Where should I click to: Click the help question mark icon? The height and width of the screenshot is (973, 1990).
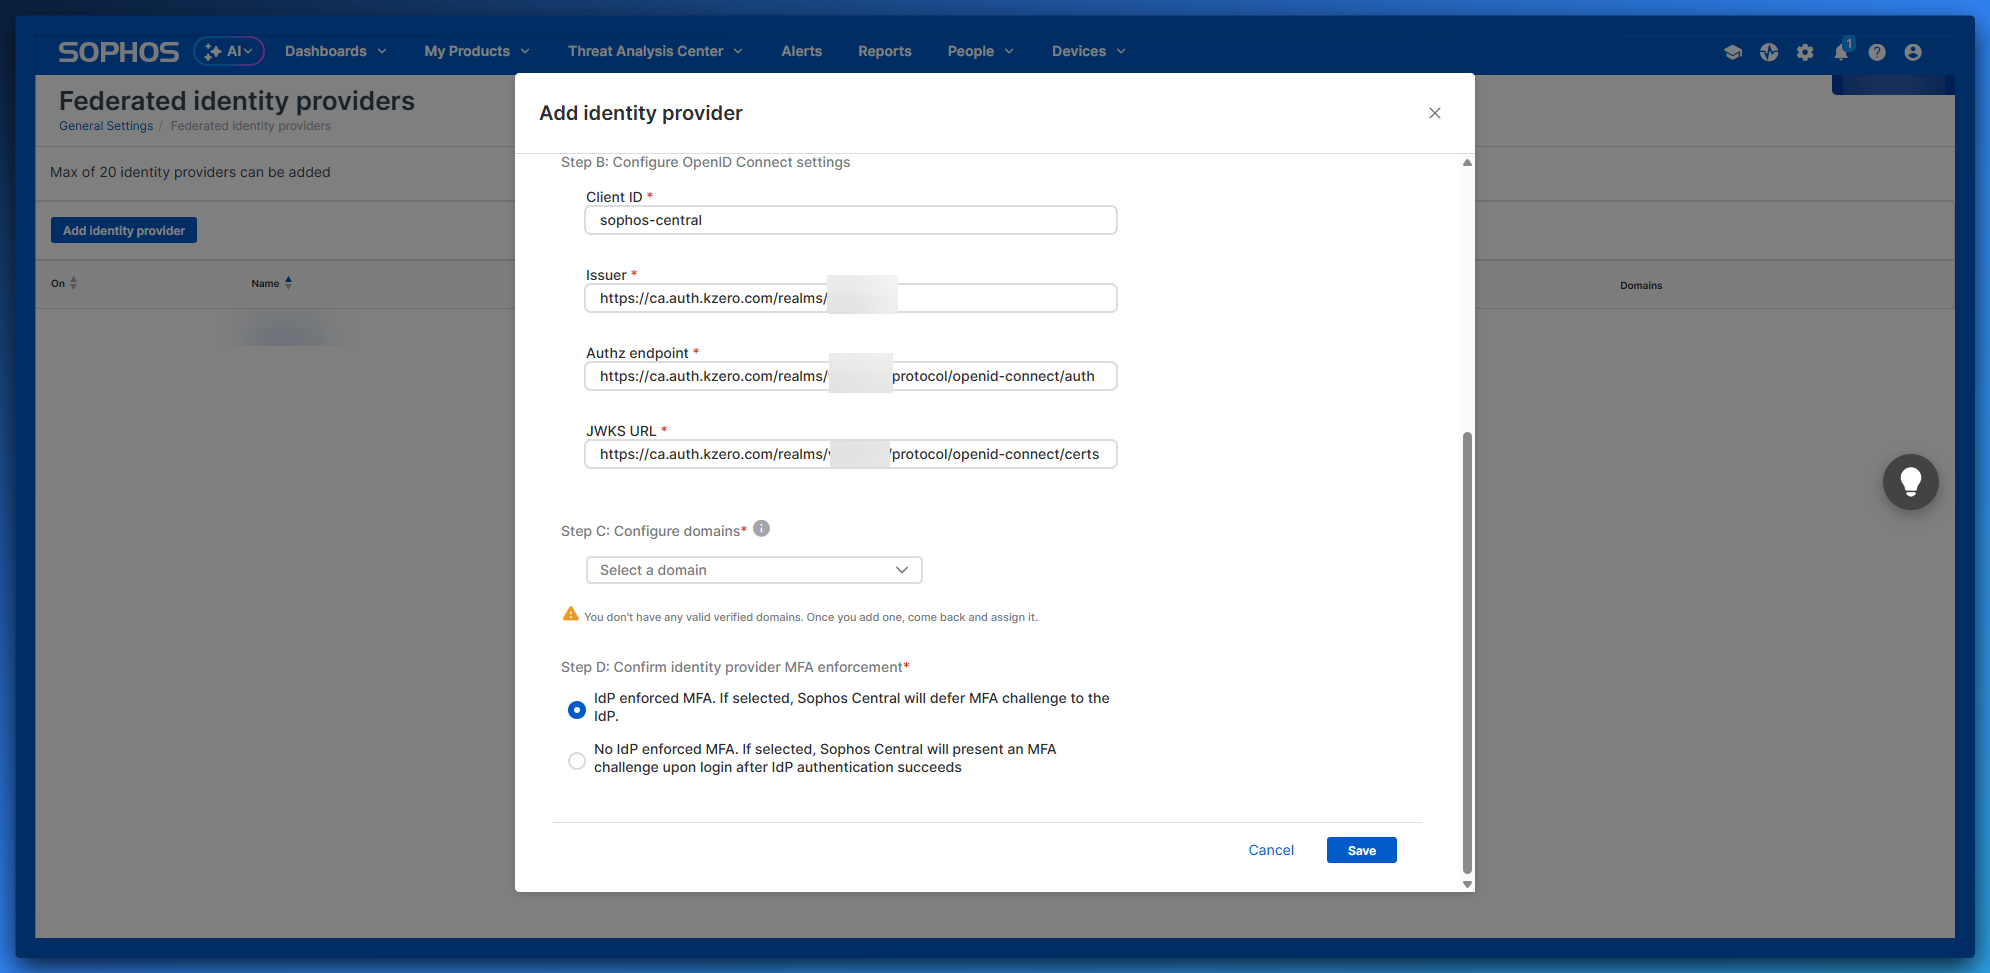coord(1877,52)
